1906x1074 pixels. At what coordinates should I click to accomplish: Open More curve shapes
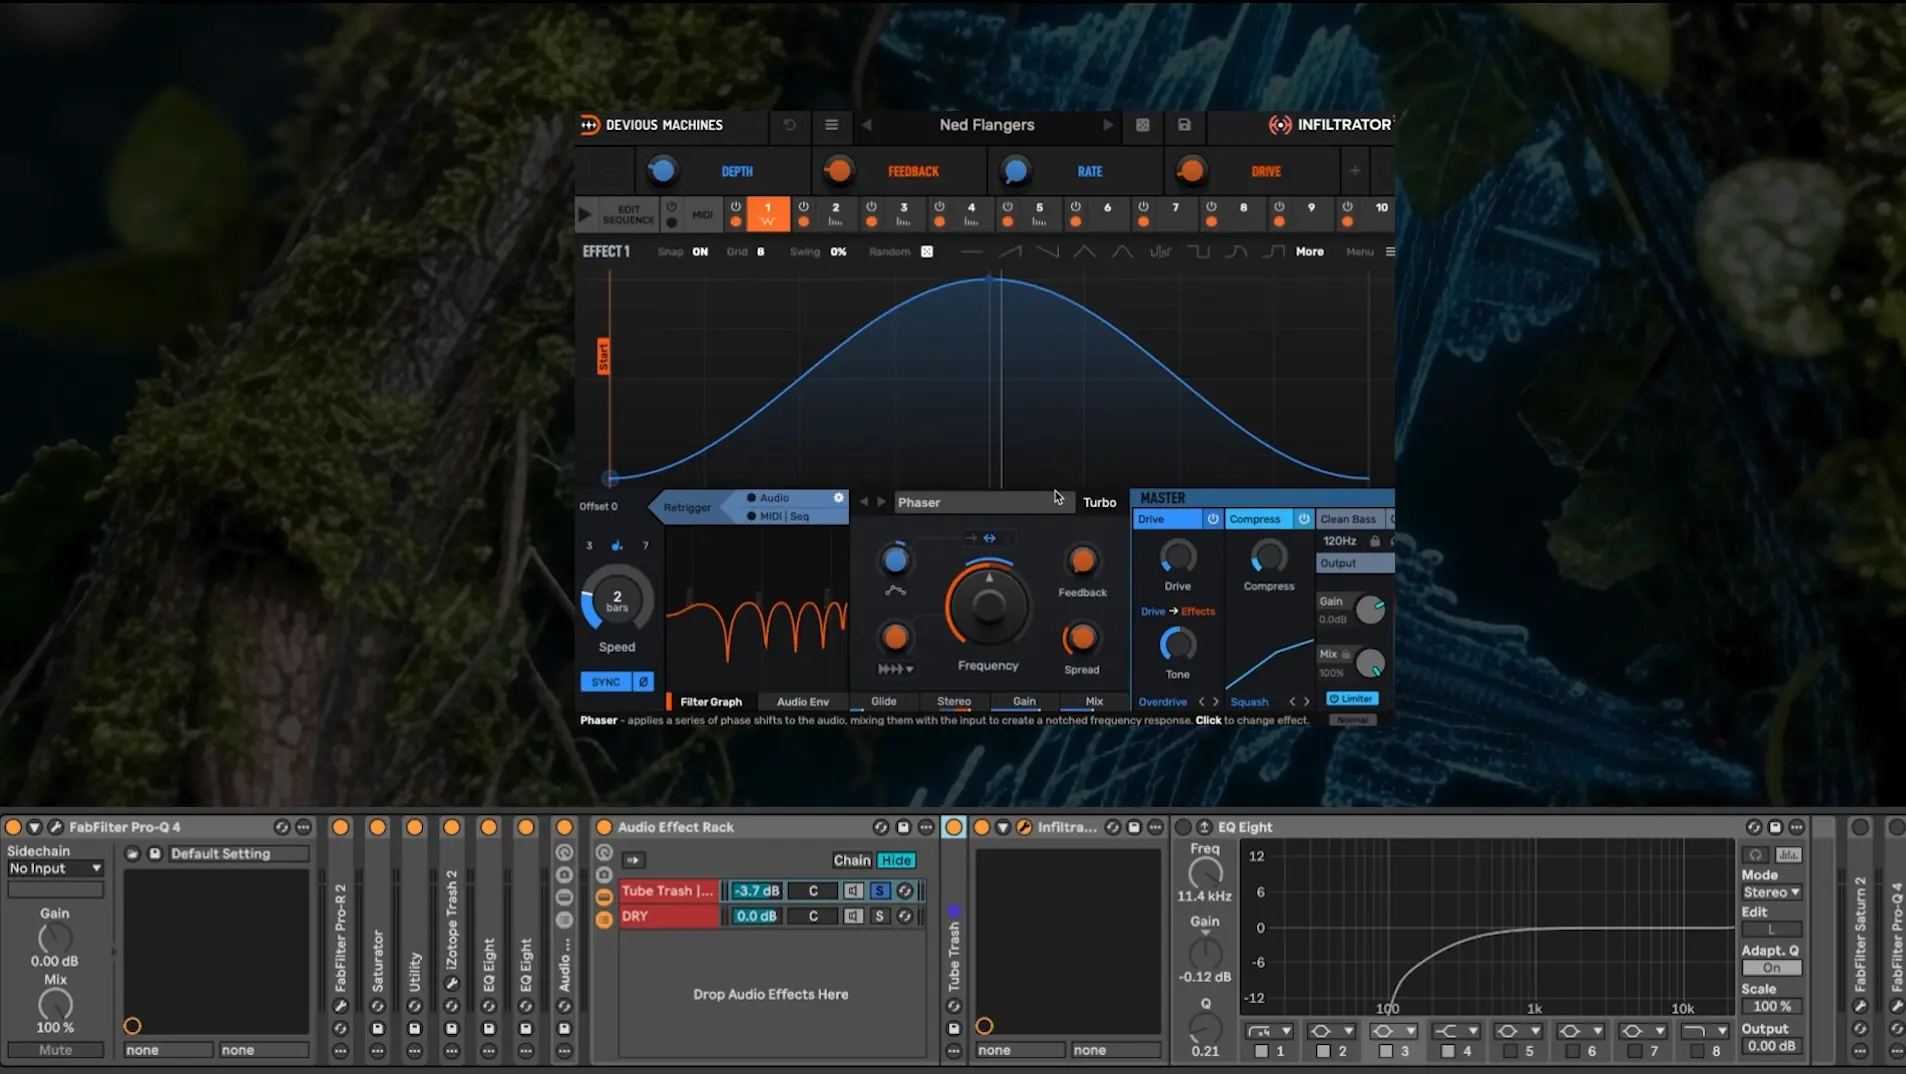click(x=1309, y=252)
